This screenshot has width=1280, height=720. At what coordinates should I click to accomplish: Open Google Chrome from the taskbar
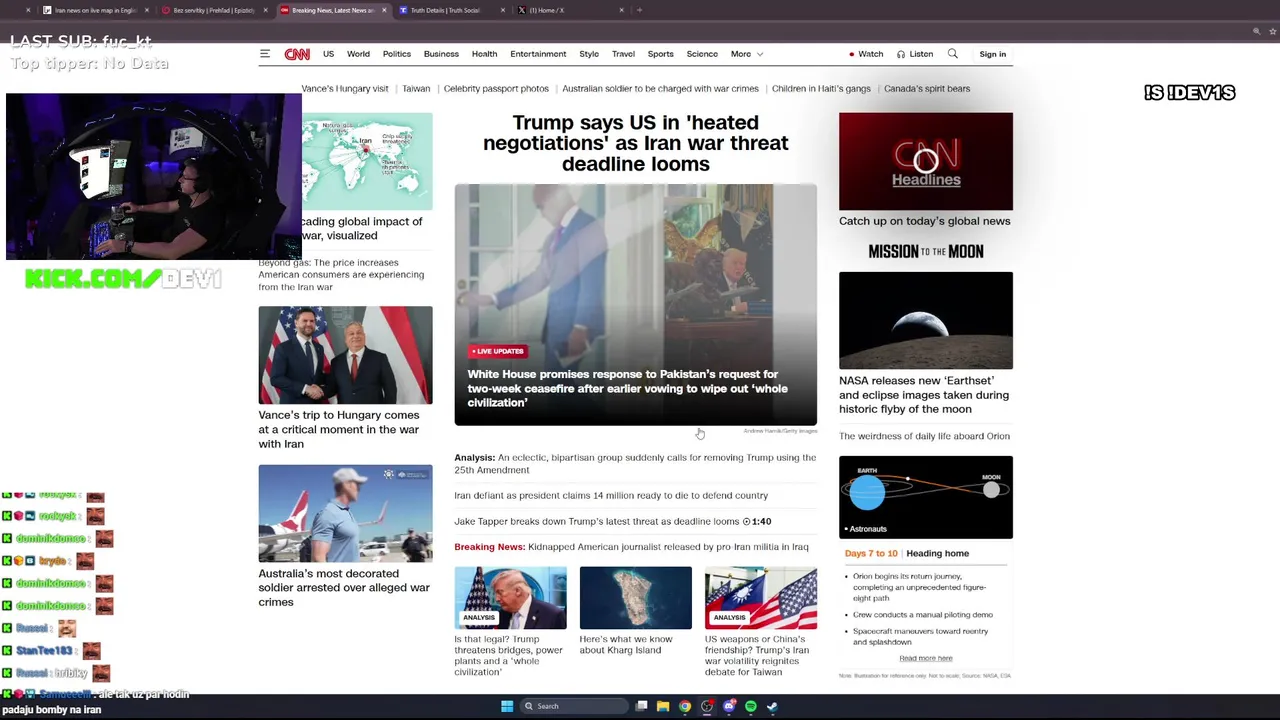685,706
